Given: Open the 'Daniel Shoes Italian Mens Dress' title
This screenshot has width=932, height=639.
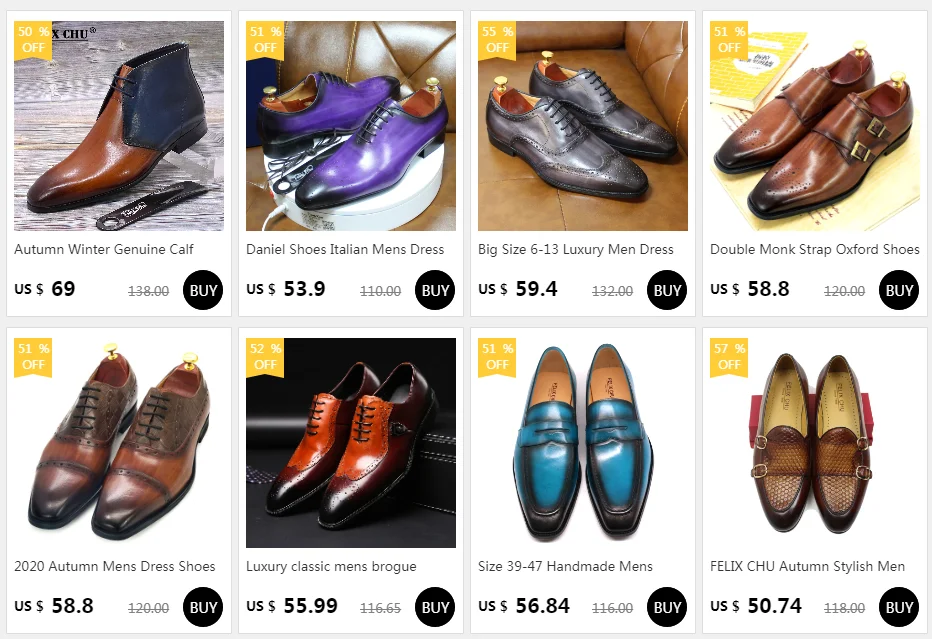Looking at the screenshot, I should click(x=345, y=249).
